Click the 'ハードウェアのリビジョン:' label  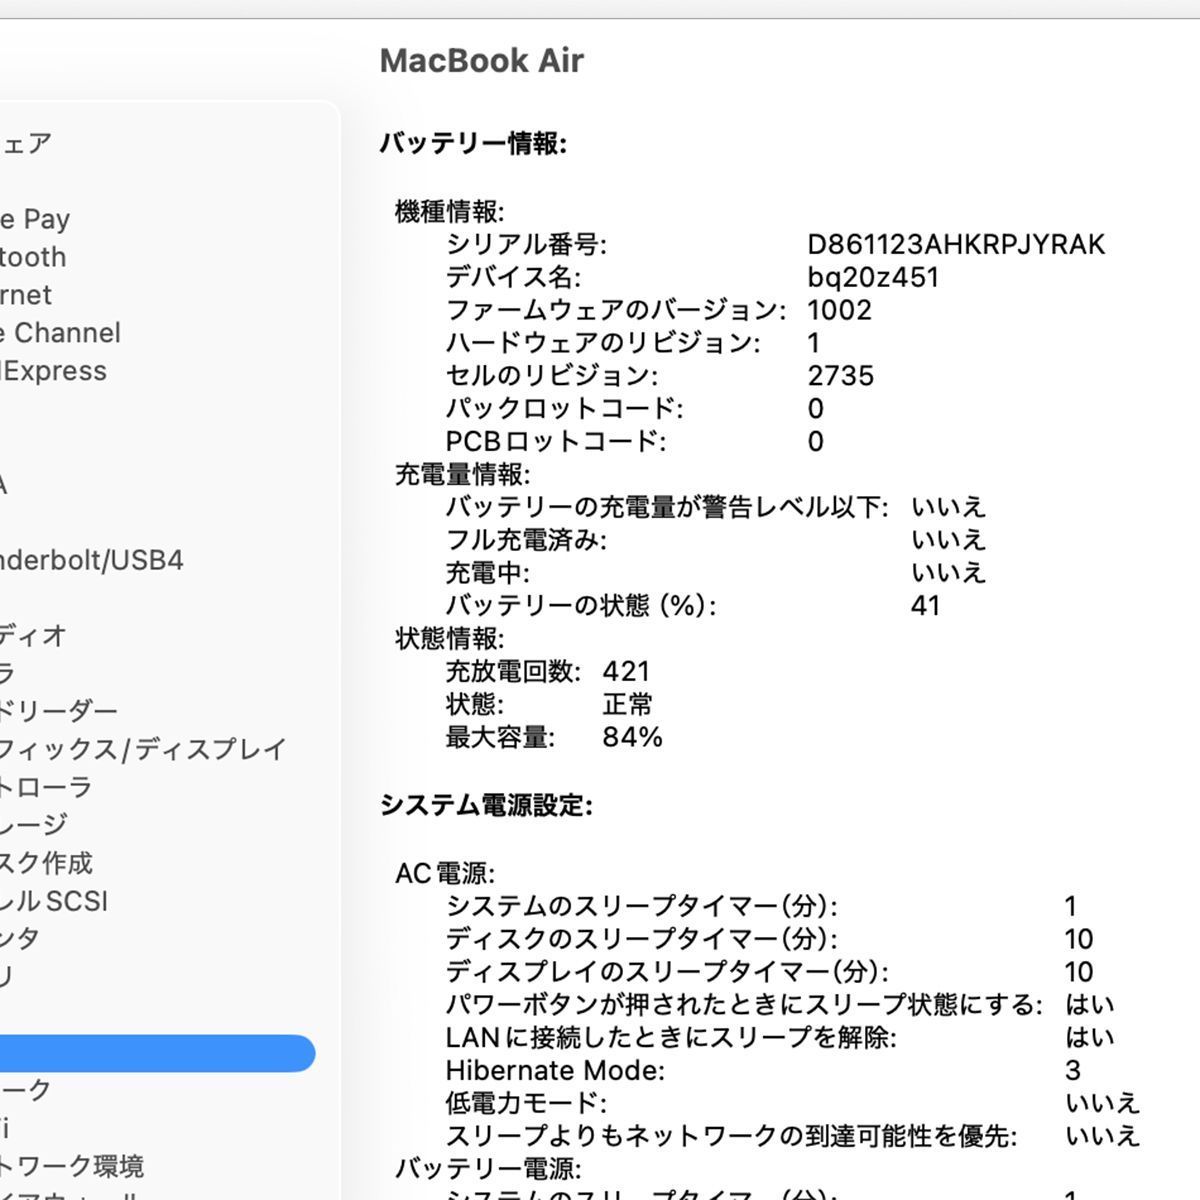click(603, 343)
